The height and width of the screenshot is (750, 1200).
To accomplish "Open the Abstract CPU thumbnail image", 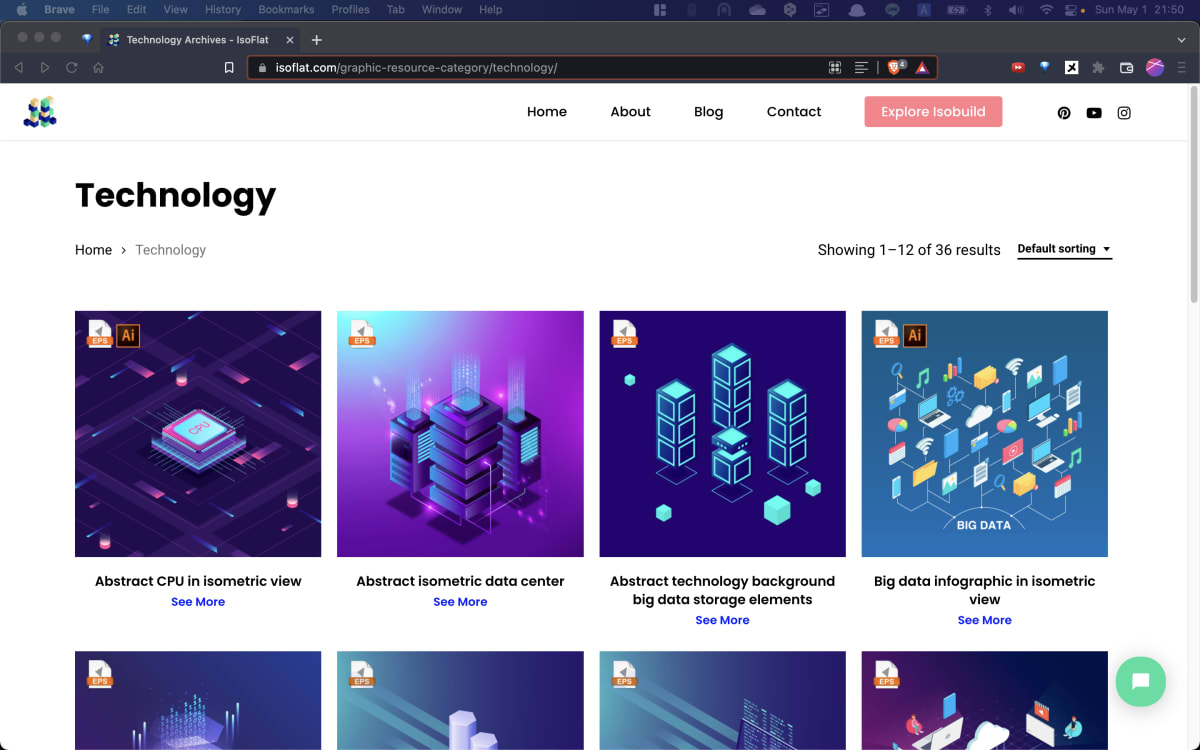I will (x=198, y=434).
